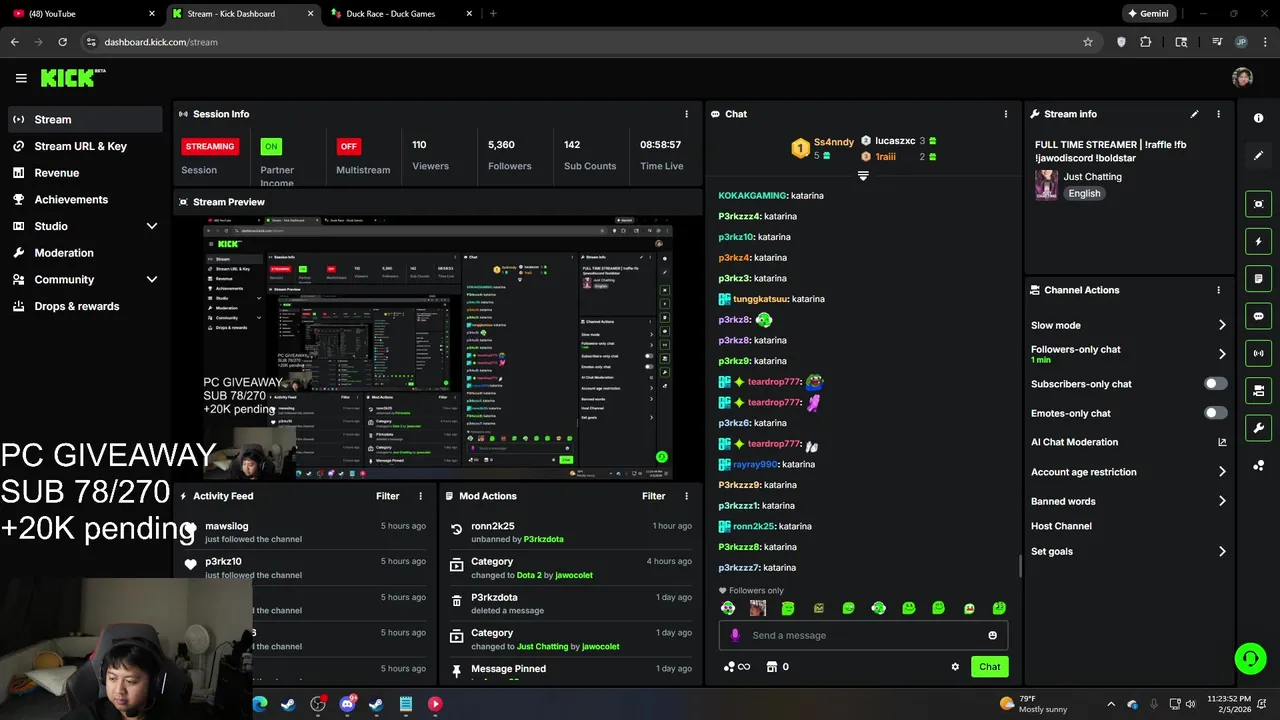Viewport: 1280px width, 720px height.
Task: Click the info icon in right rail
Action: [x=1259, y=118]
